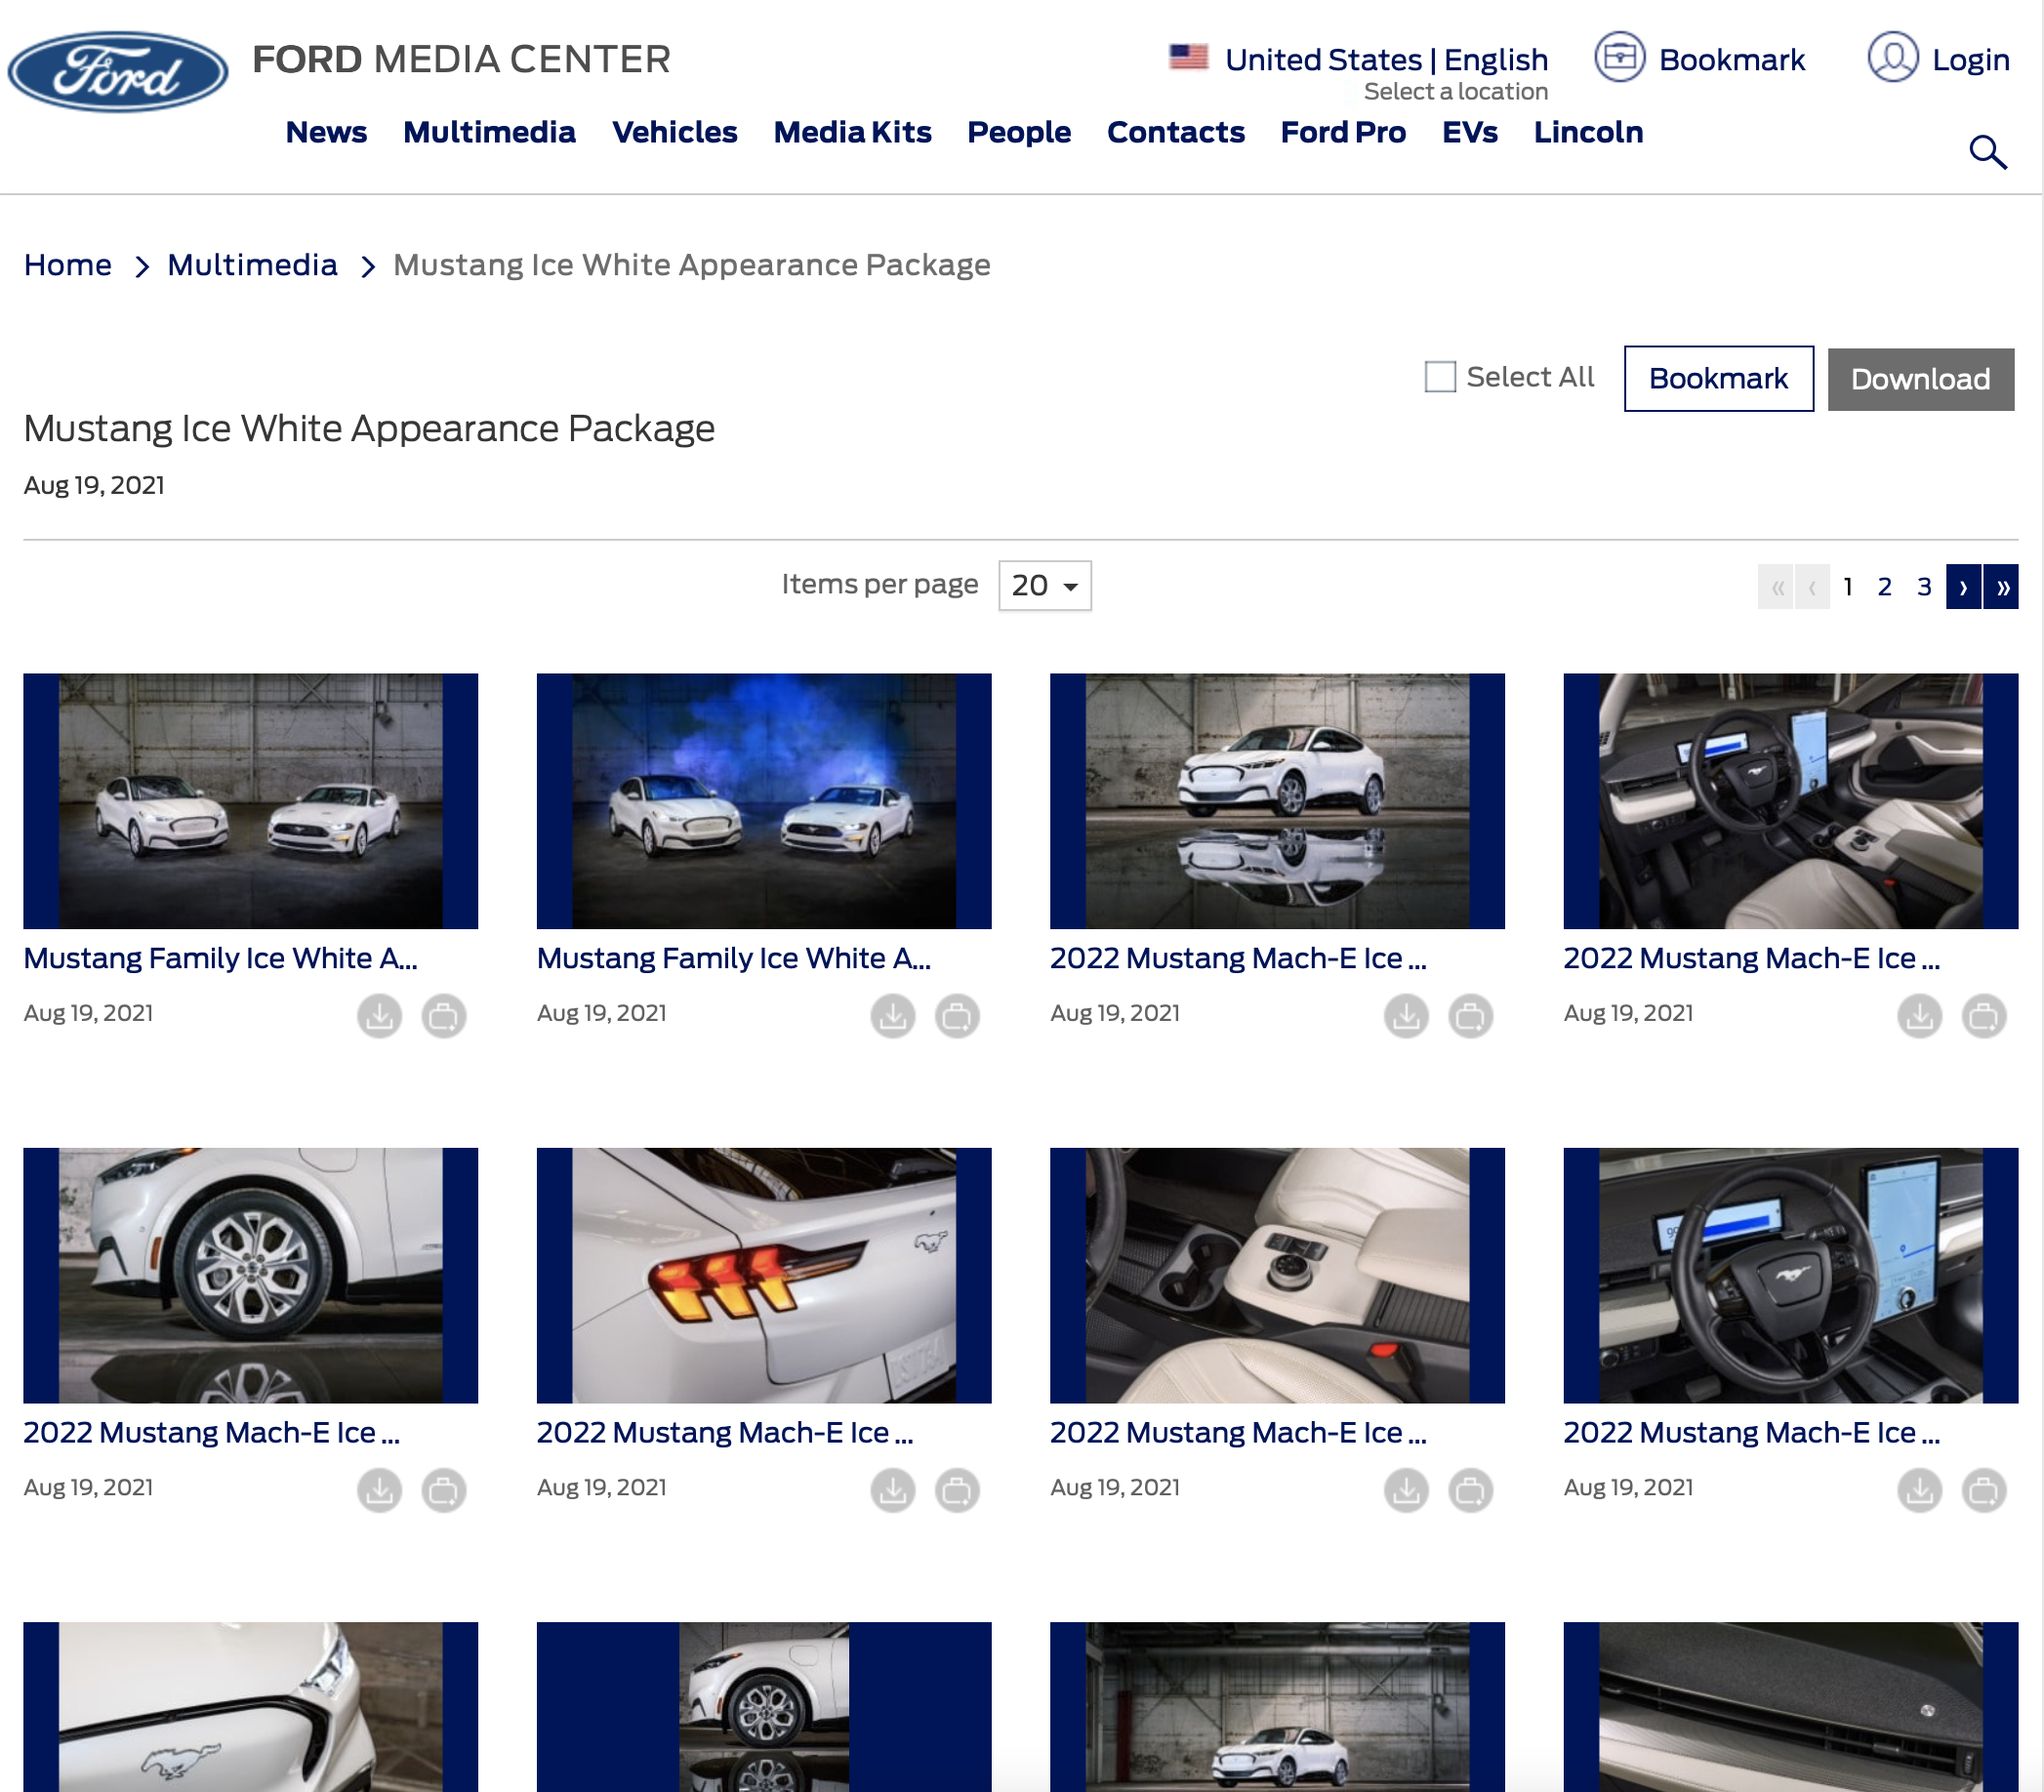Go to page 2
The width and height of the screenshot is (2044, 1792).
coord(1884,587)
